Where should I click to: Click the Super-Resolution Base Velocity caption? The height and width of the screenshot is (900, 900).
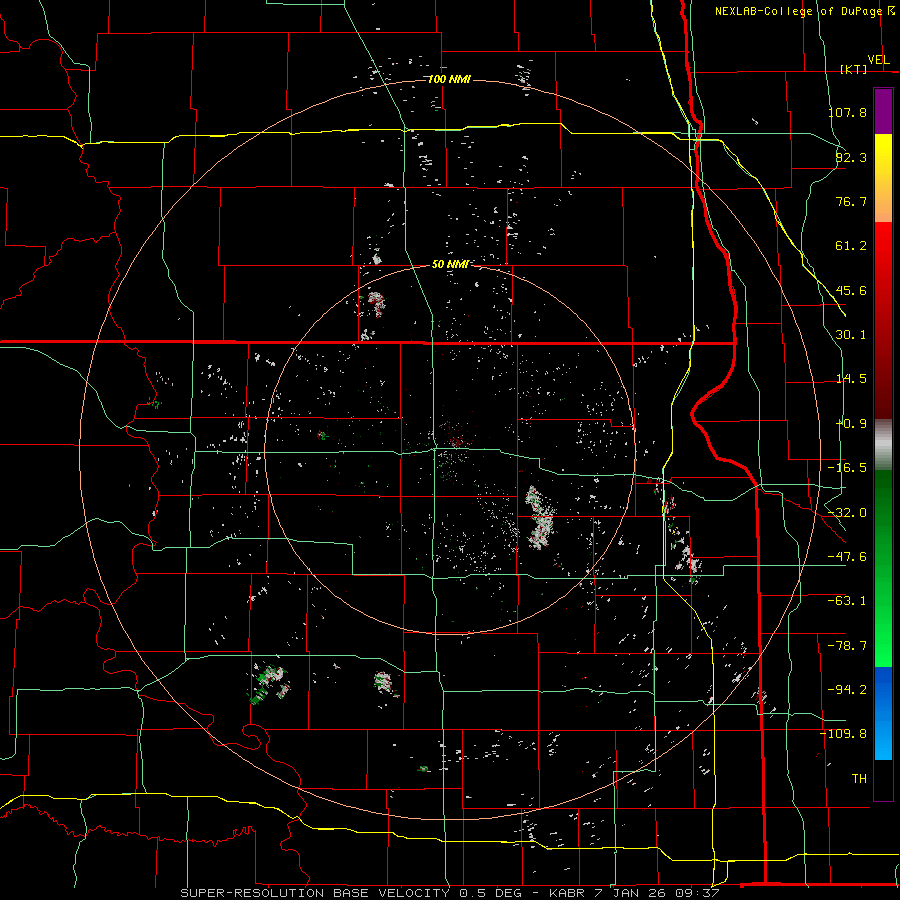(x=449, y=893)
